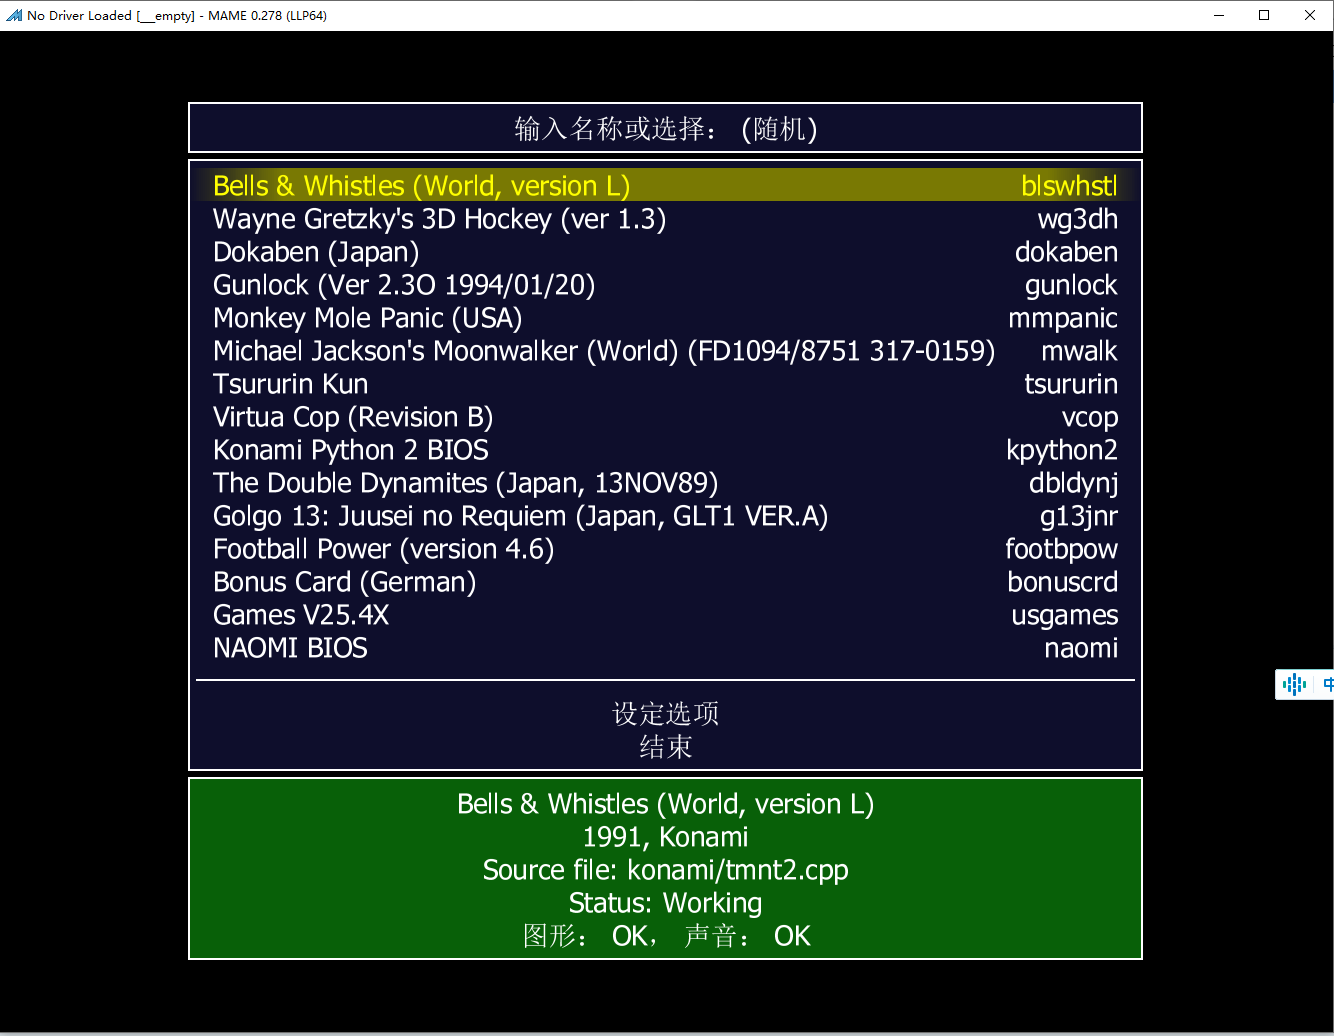
Task: Click the kpython2 short name
Action: tap(1062, 450)
